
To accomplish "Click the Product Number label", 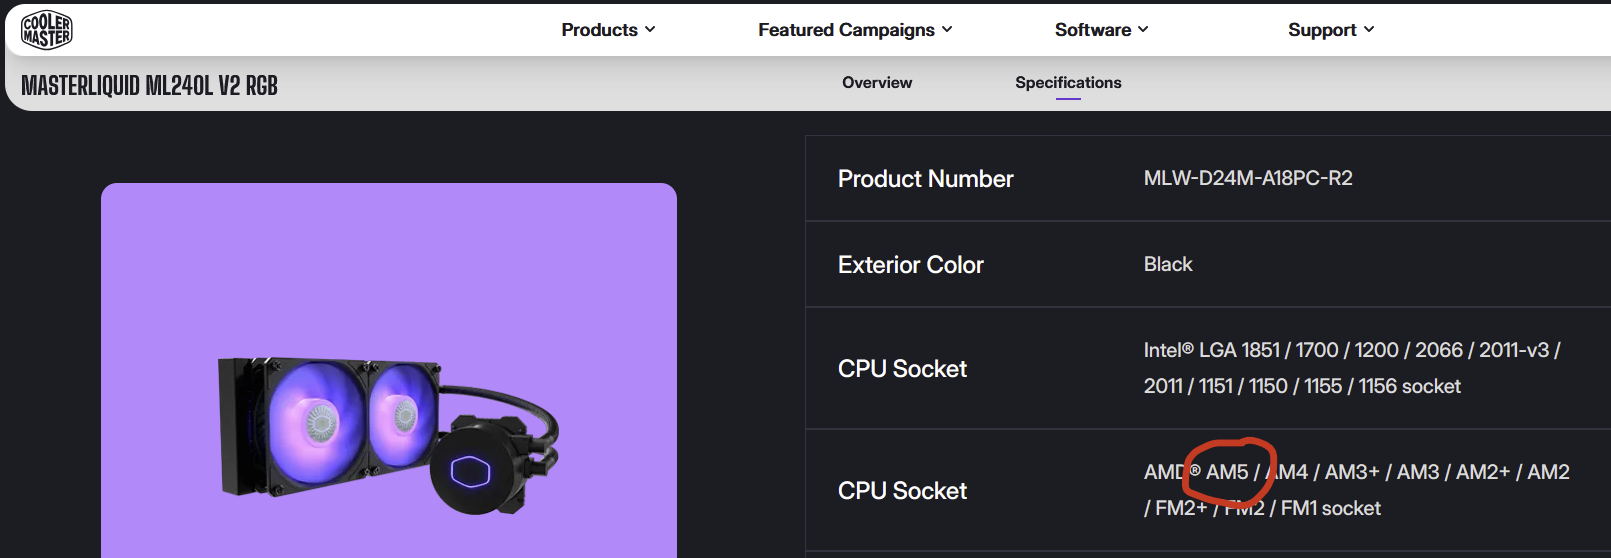I will 925,179.
